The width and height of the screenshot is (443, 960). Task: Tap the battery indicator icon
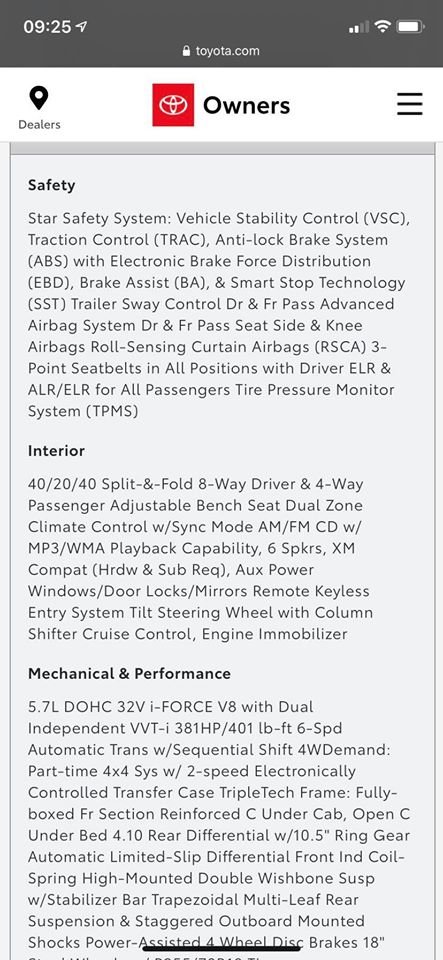410,26
